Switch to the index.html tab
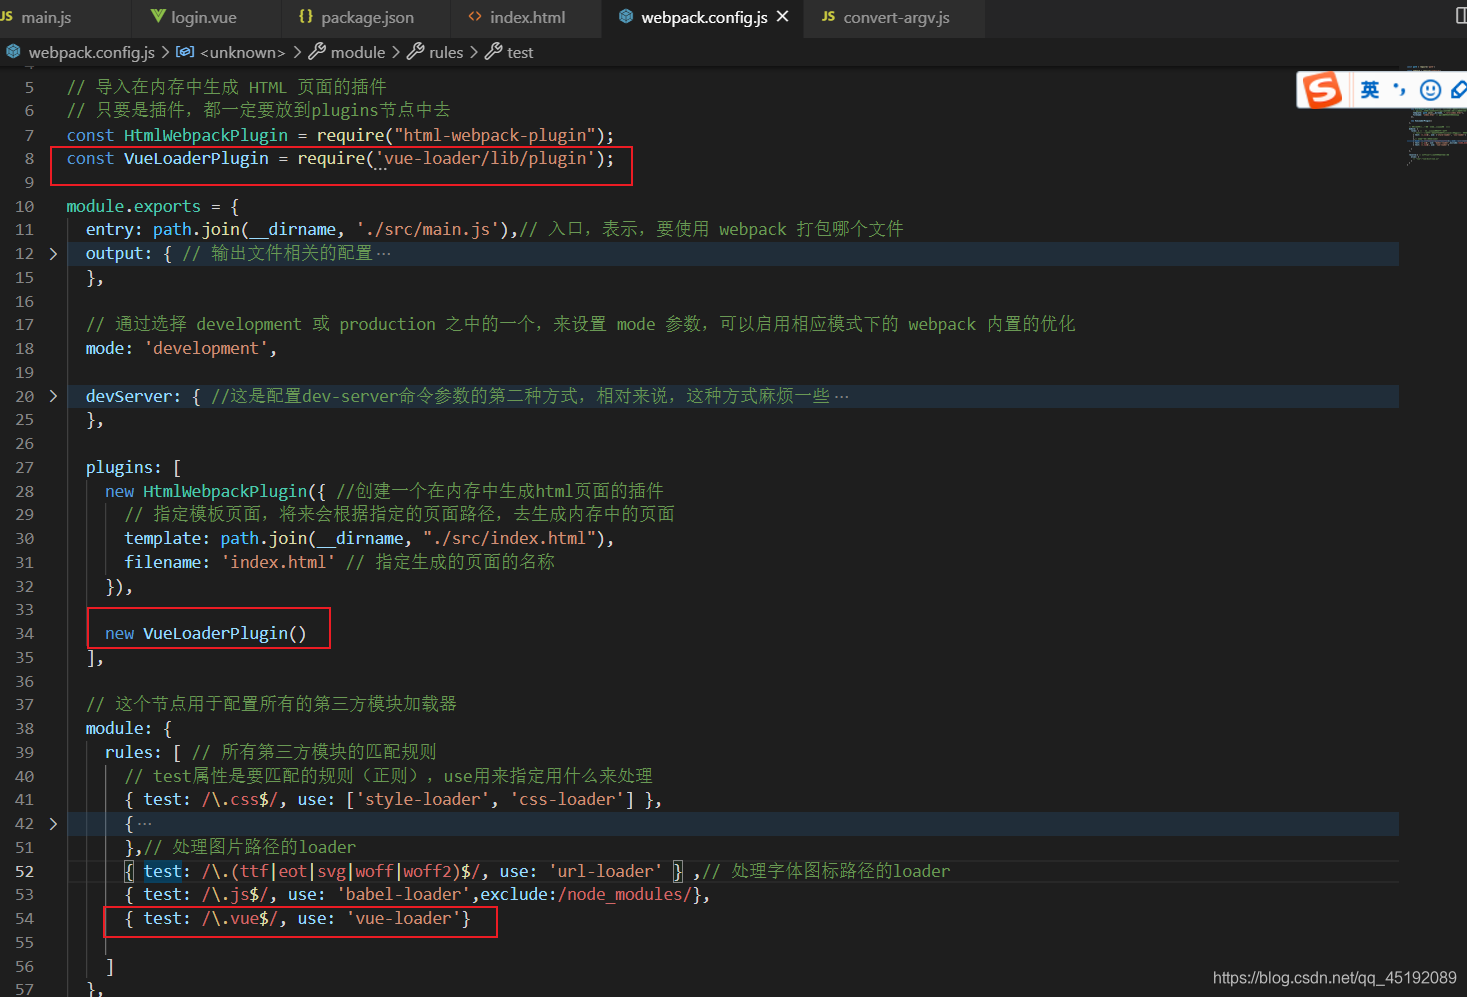Viewport: 1467px width, 997px height. [x=527, y=17]
